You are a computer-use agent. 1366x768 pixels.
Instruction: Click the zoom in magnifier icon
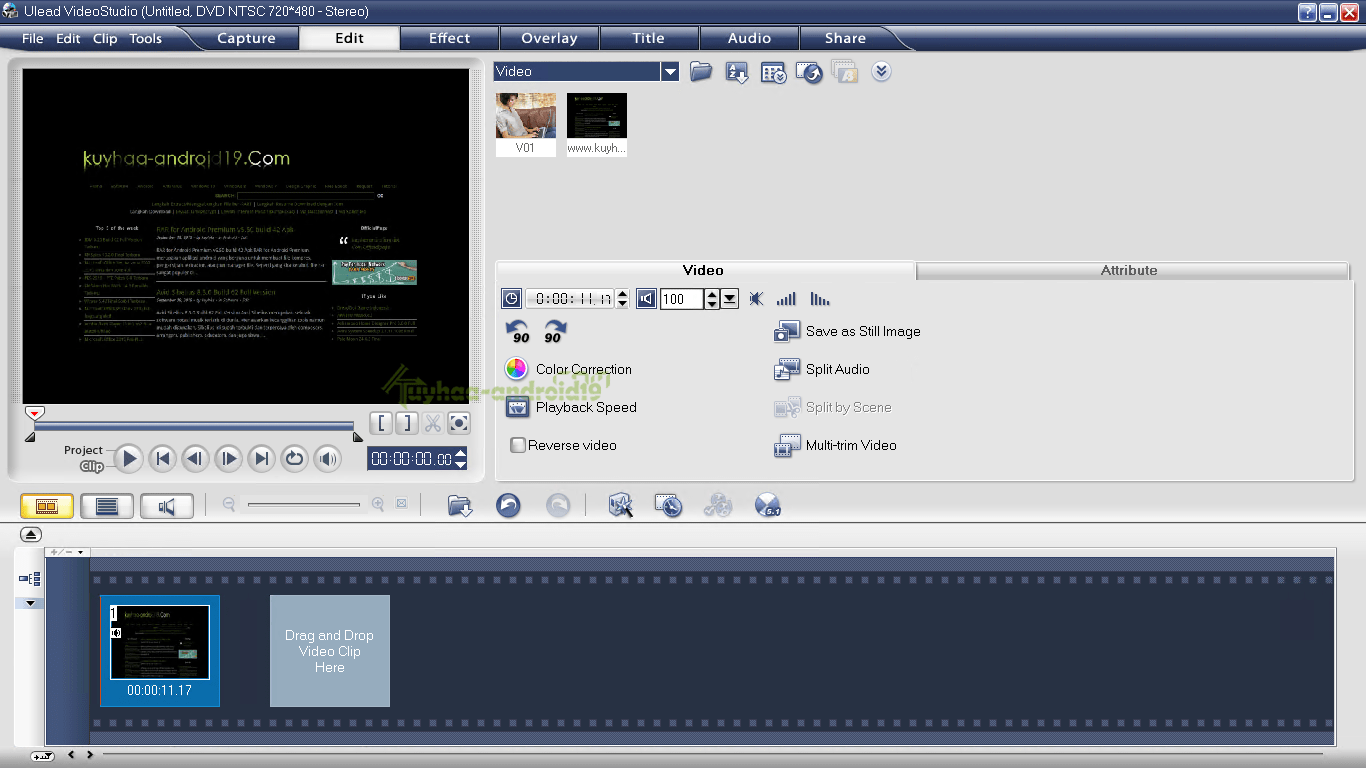378,505
